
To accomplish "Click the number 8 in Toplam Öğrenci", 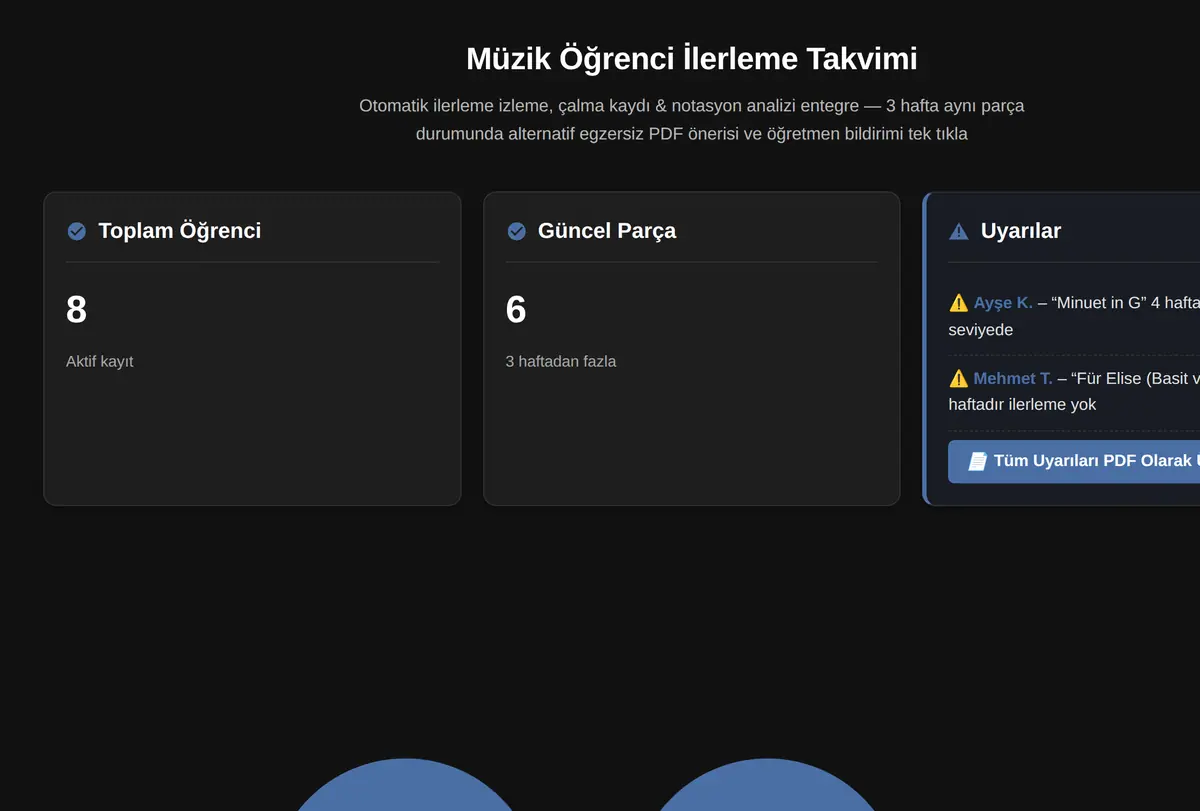I will coord(76,310).
